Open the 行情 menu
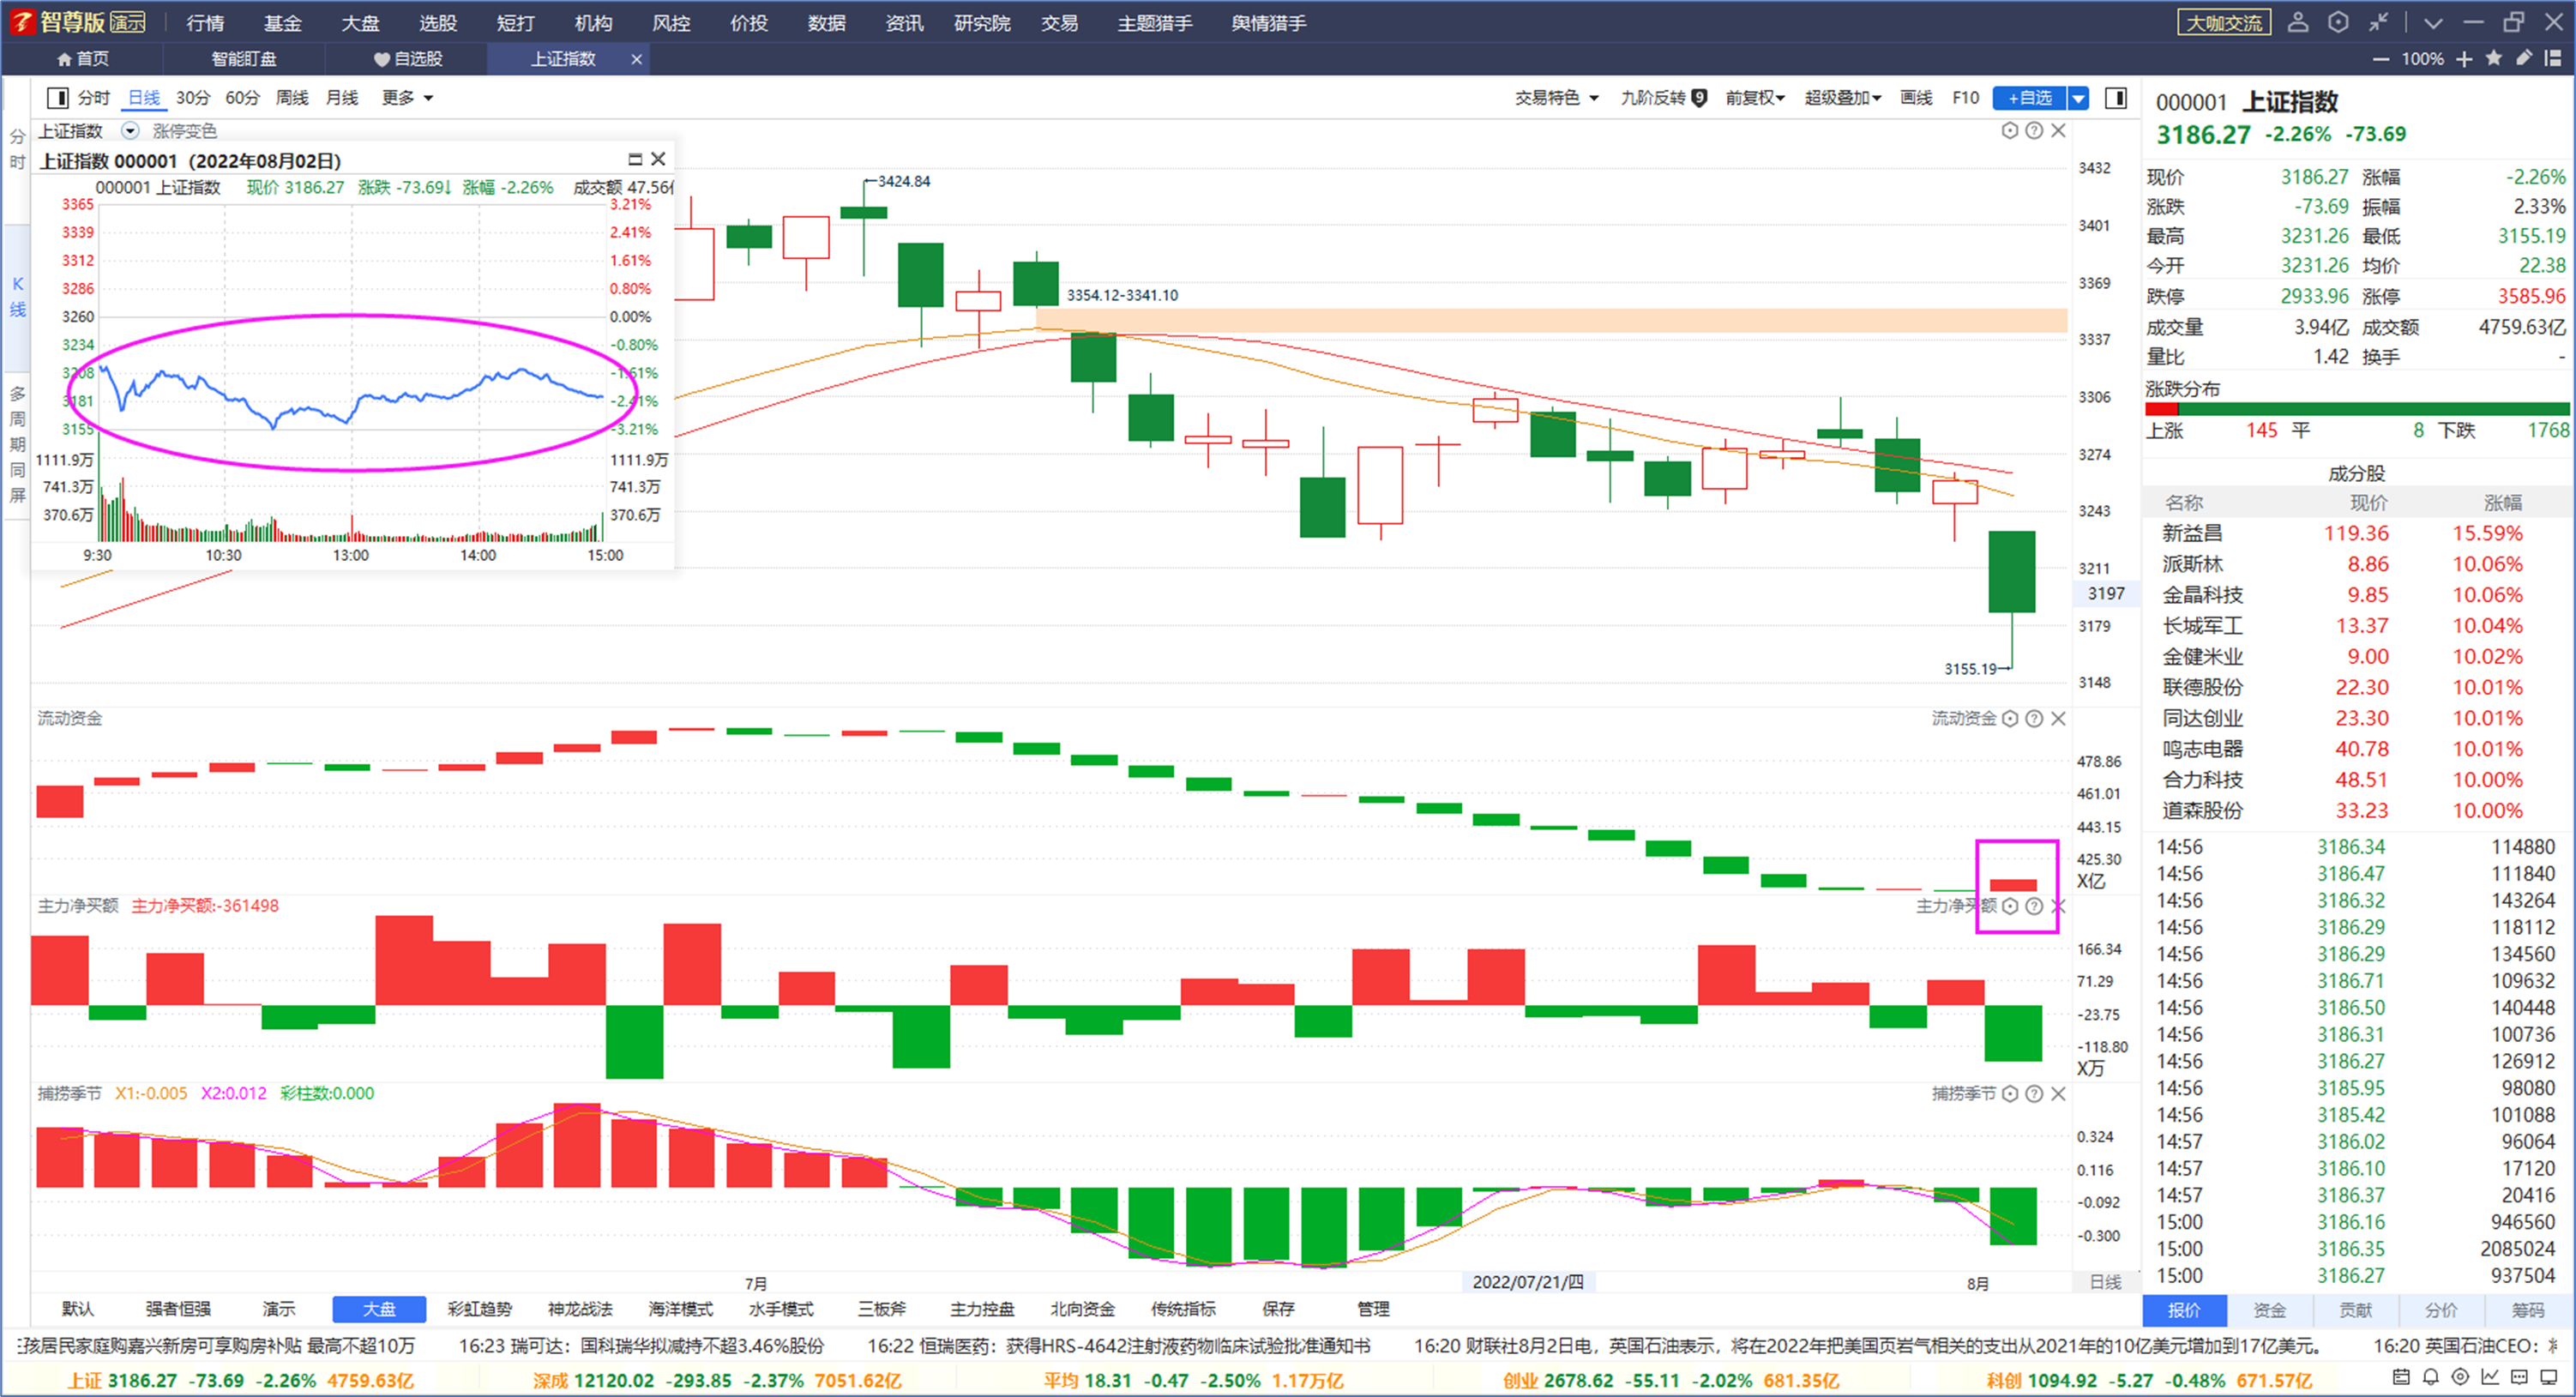This screenshot has height=1397, width=2576. (x=205, y=22)
